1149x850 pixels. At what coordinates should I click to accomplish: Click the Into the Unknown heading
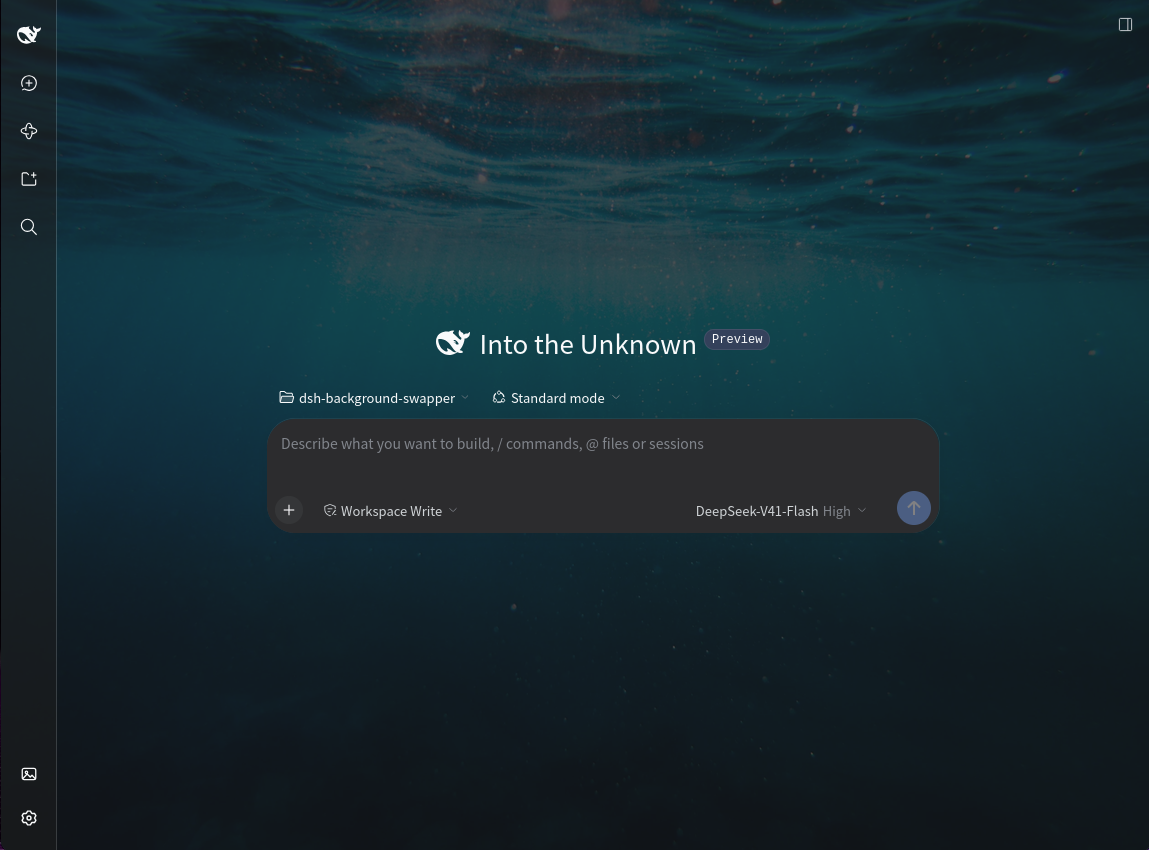pyautogui.click(x=588, y=344)
